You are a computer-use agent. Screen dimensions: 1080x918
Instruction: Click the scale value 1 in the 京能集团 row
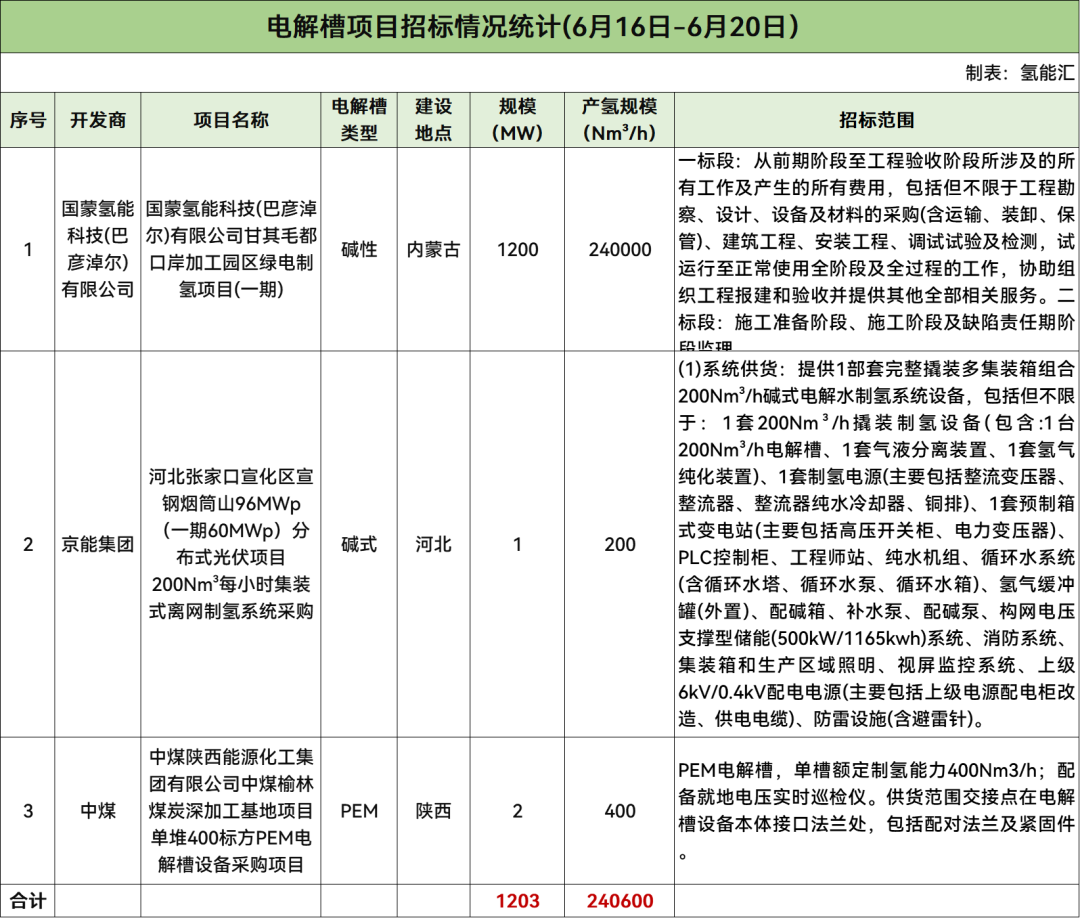coord(517,544)
